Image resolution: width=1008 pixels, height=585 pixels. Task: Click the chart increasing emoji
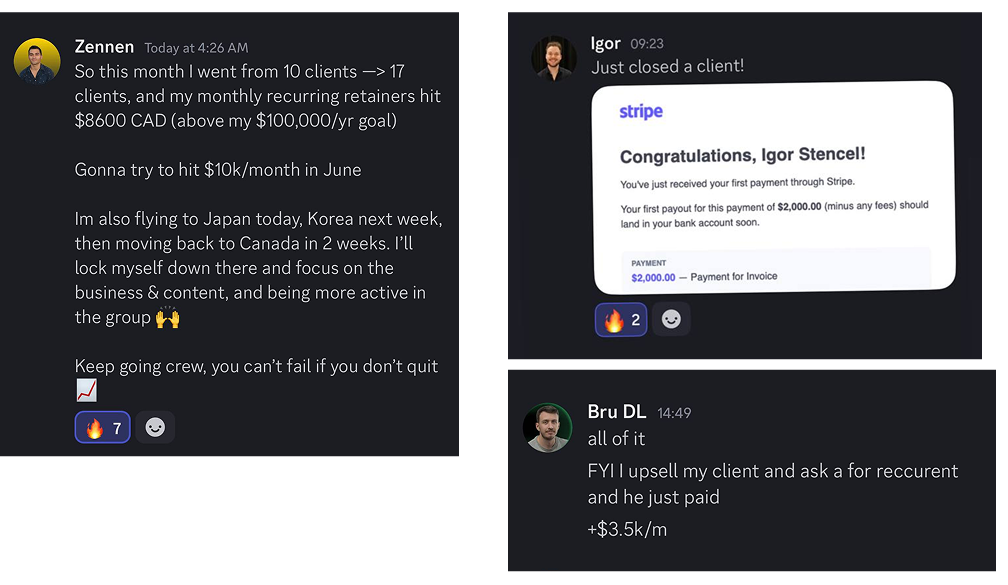tap(86, 391)
